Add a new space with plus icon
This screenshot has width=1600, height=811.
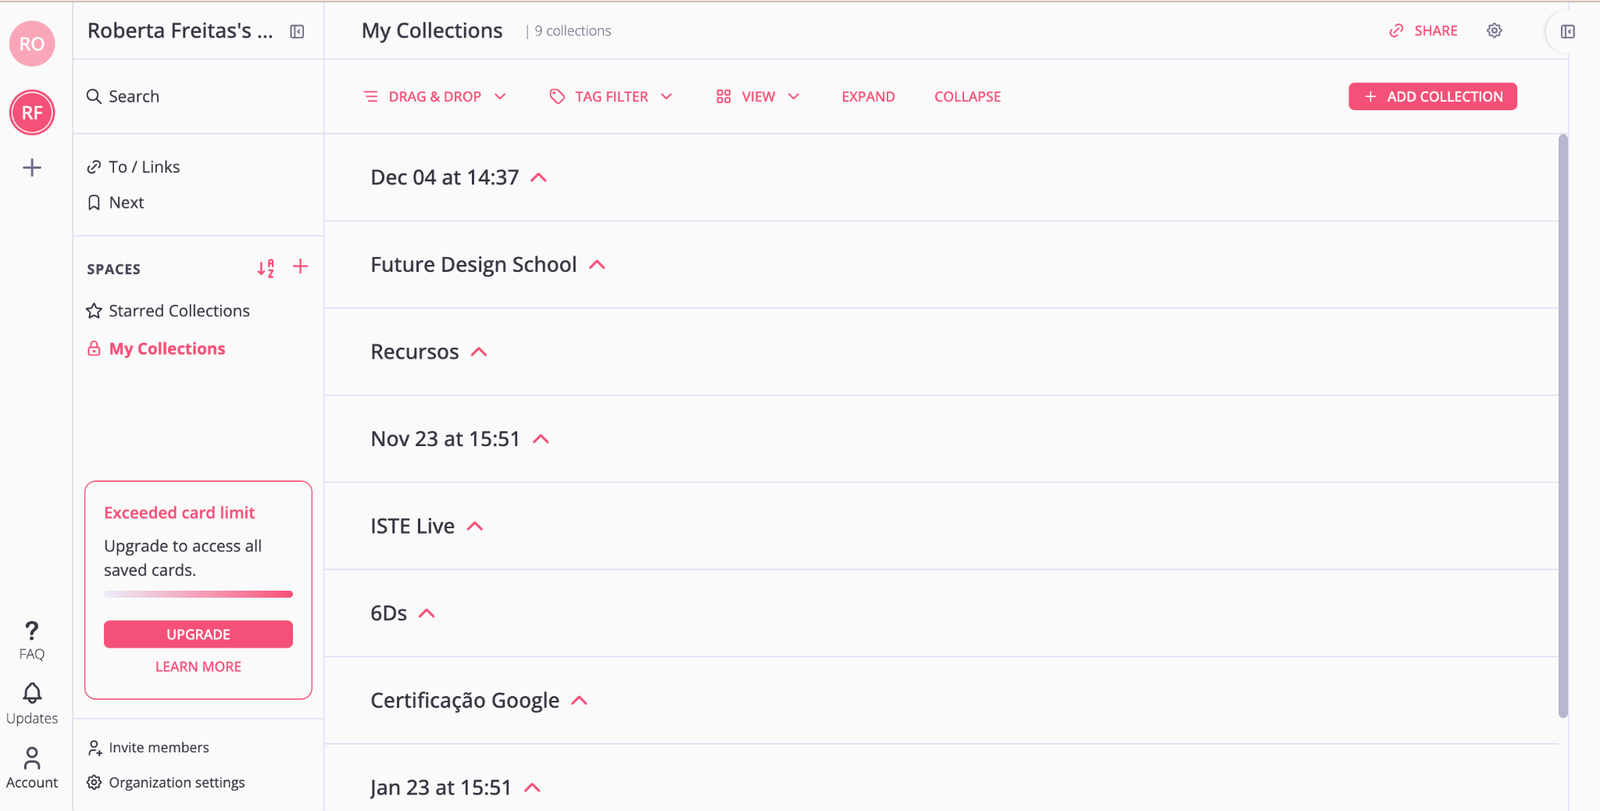[300, 267]
